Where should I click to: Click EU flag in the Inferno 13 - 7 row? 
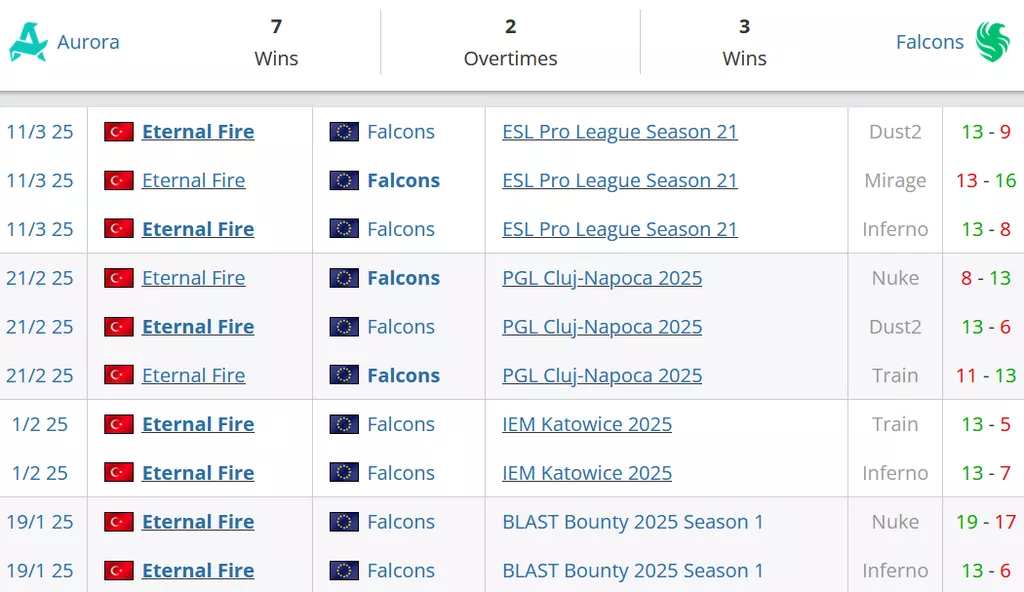point(344,472)
